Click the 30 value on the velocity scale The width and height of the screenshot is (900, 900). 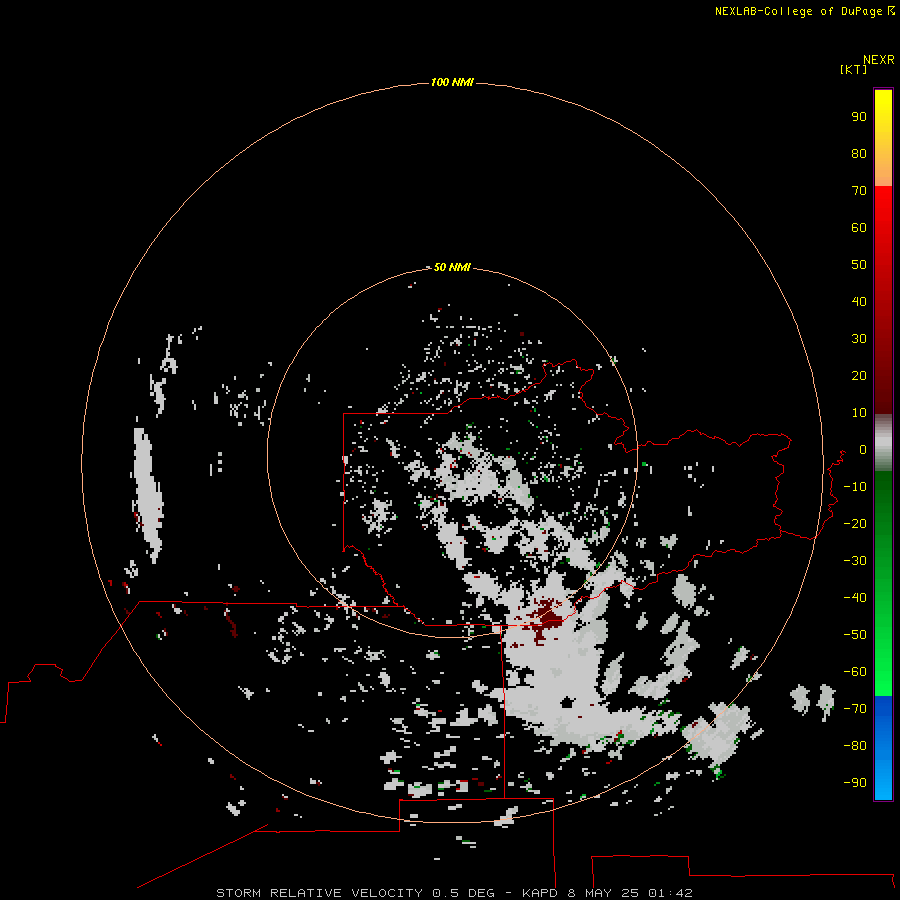click(859, 339)
